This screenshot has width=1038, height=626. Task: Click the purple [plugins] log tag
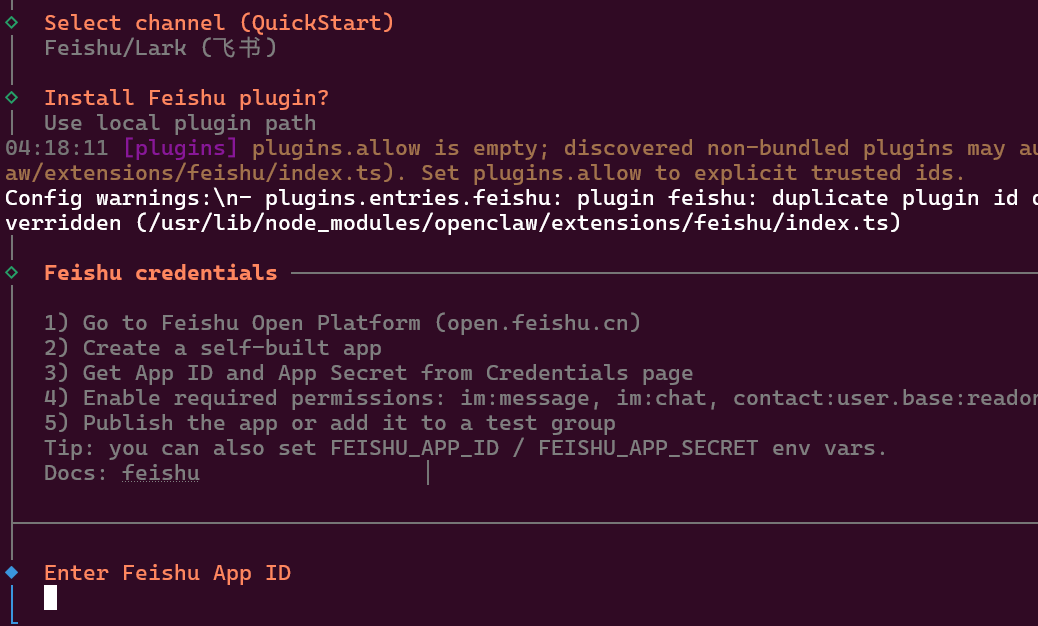(x=180, y=148)
